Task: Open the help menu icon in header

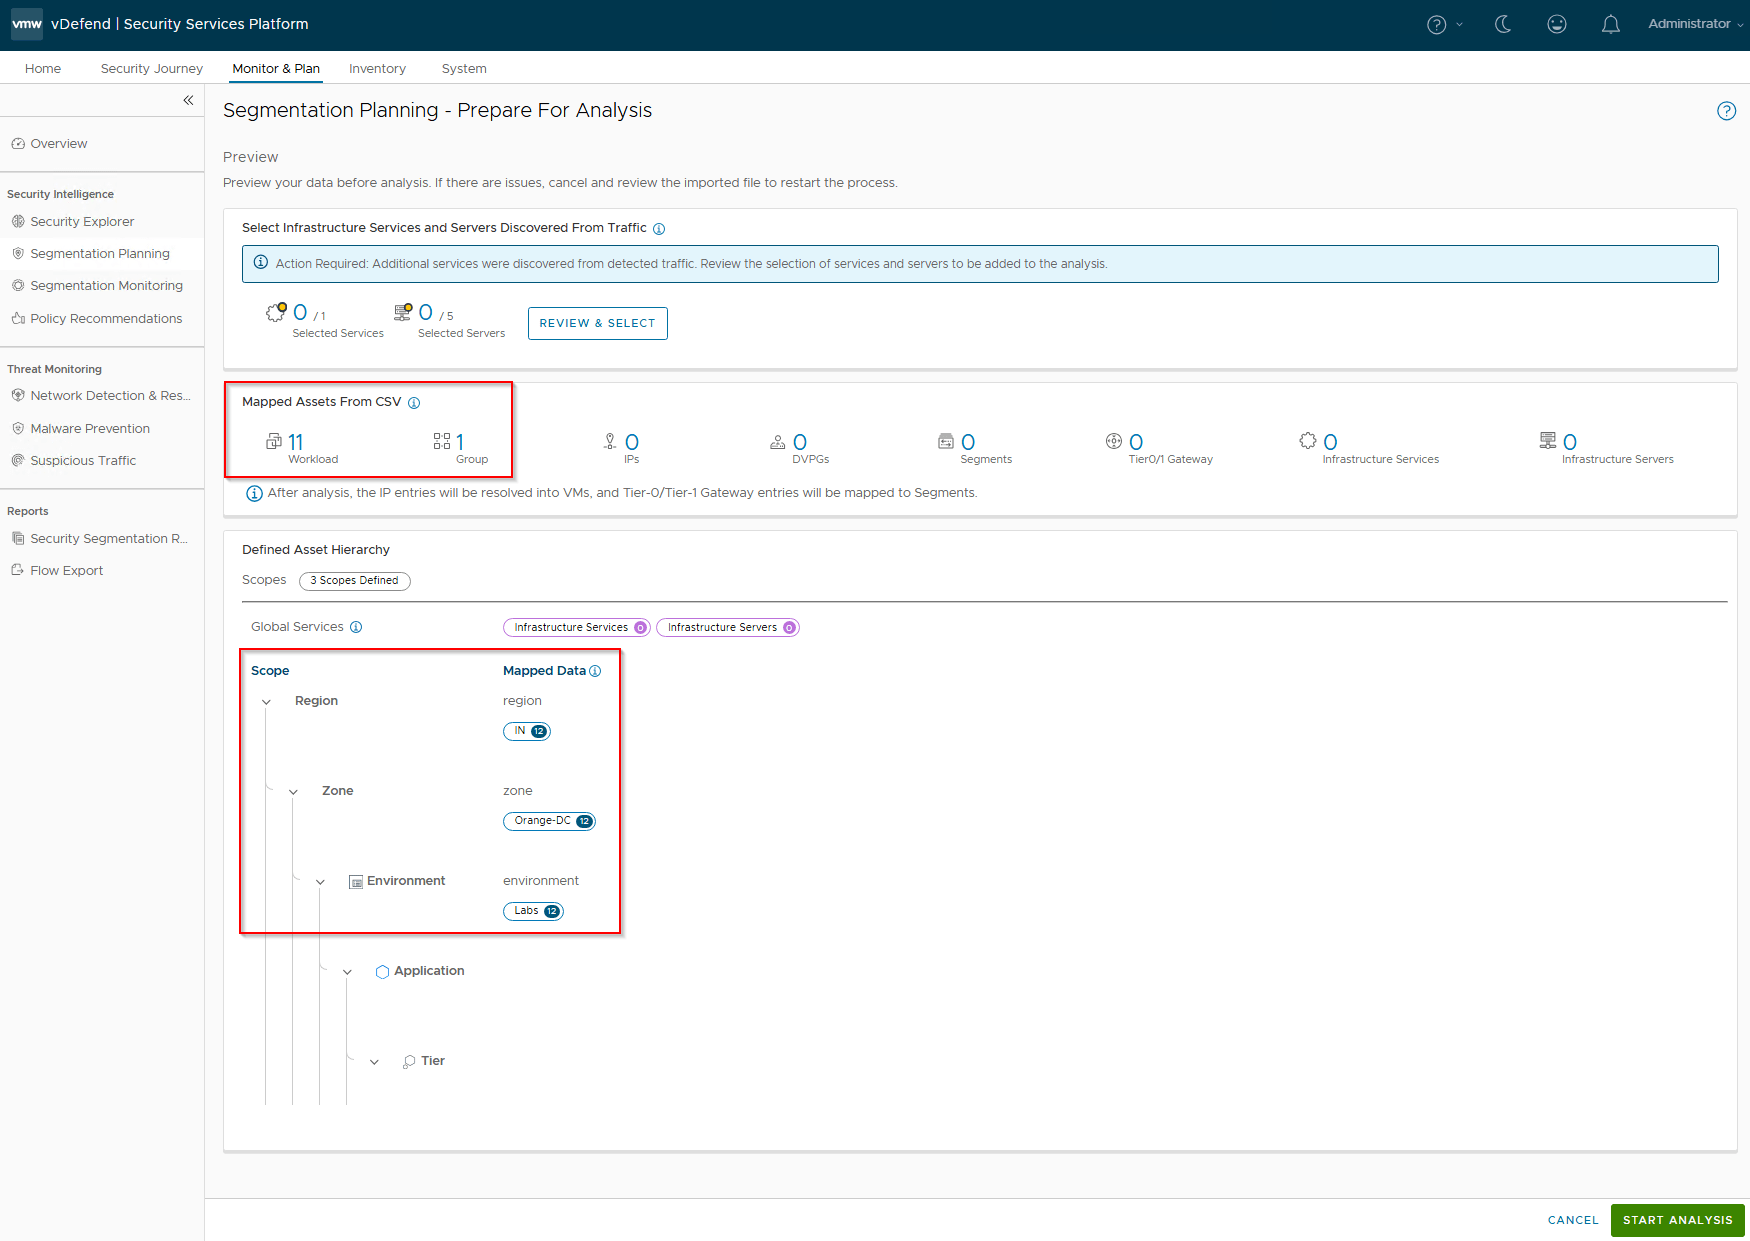Action: tap(1437, 25)
